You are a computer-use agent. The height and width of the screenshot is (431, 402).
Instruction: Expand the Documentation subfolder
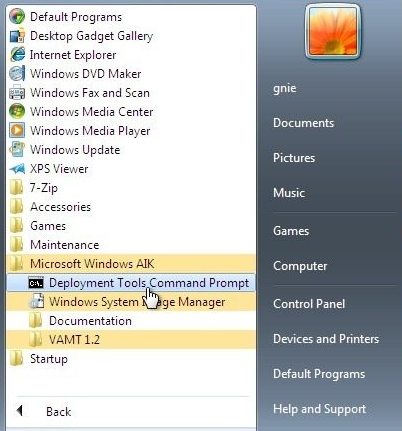[131, 321]
